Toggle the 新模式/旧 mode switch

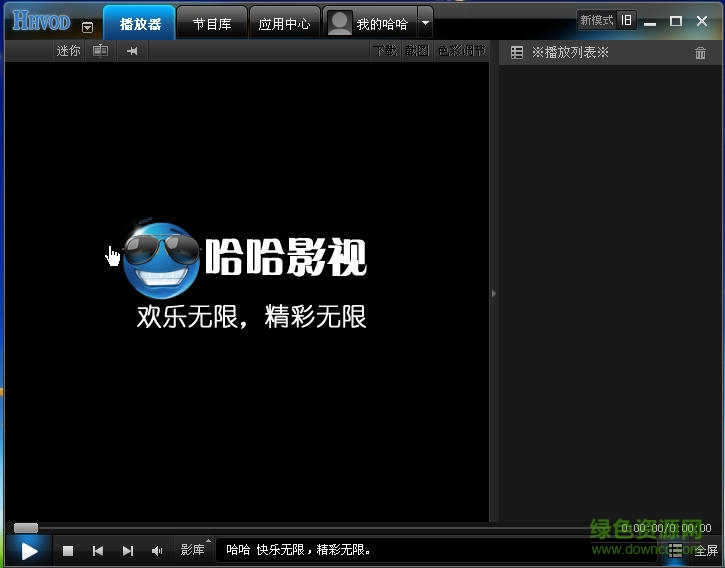(x=606, y=20)
